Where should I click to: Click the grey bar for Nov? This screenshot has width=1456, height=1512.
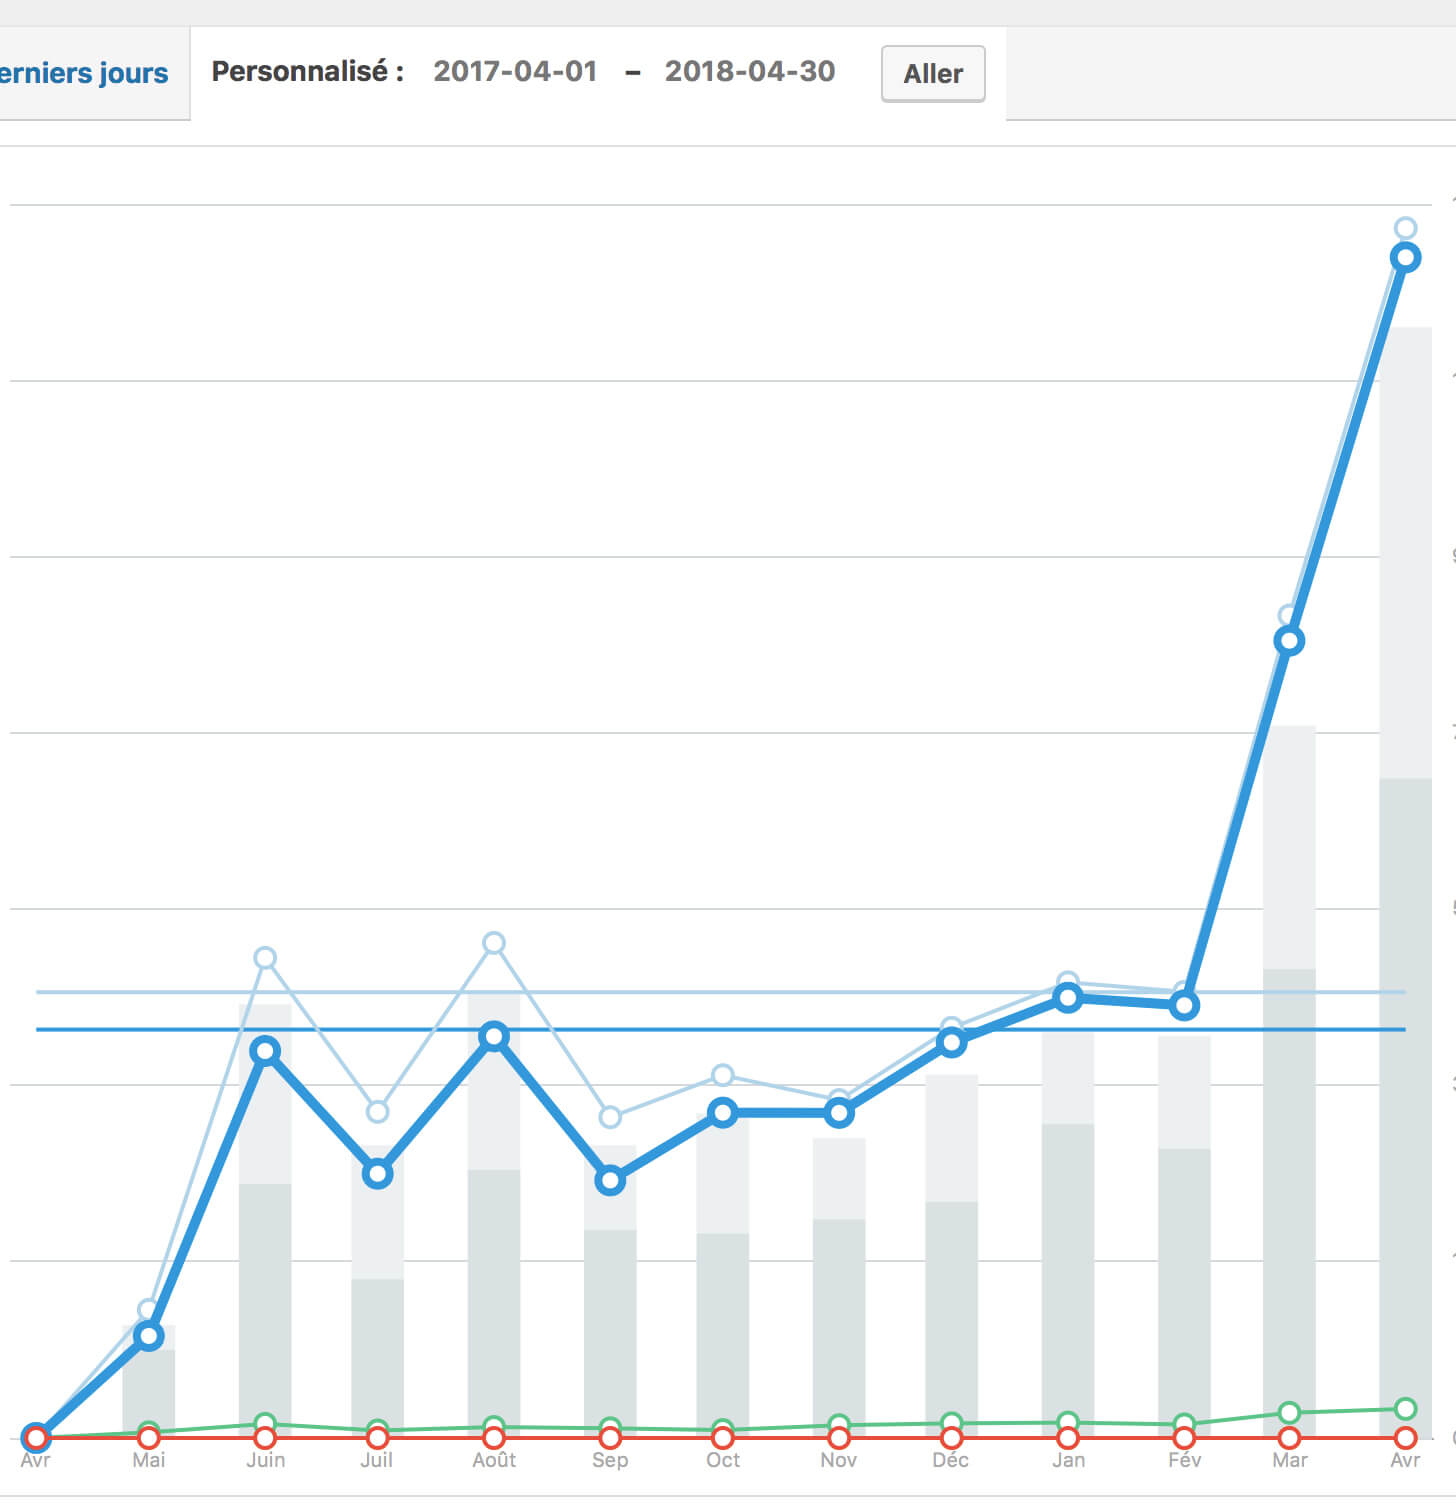839,1287
